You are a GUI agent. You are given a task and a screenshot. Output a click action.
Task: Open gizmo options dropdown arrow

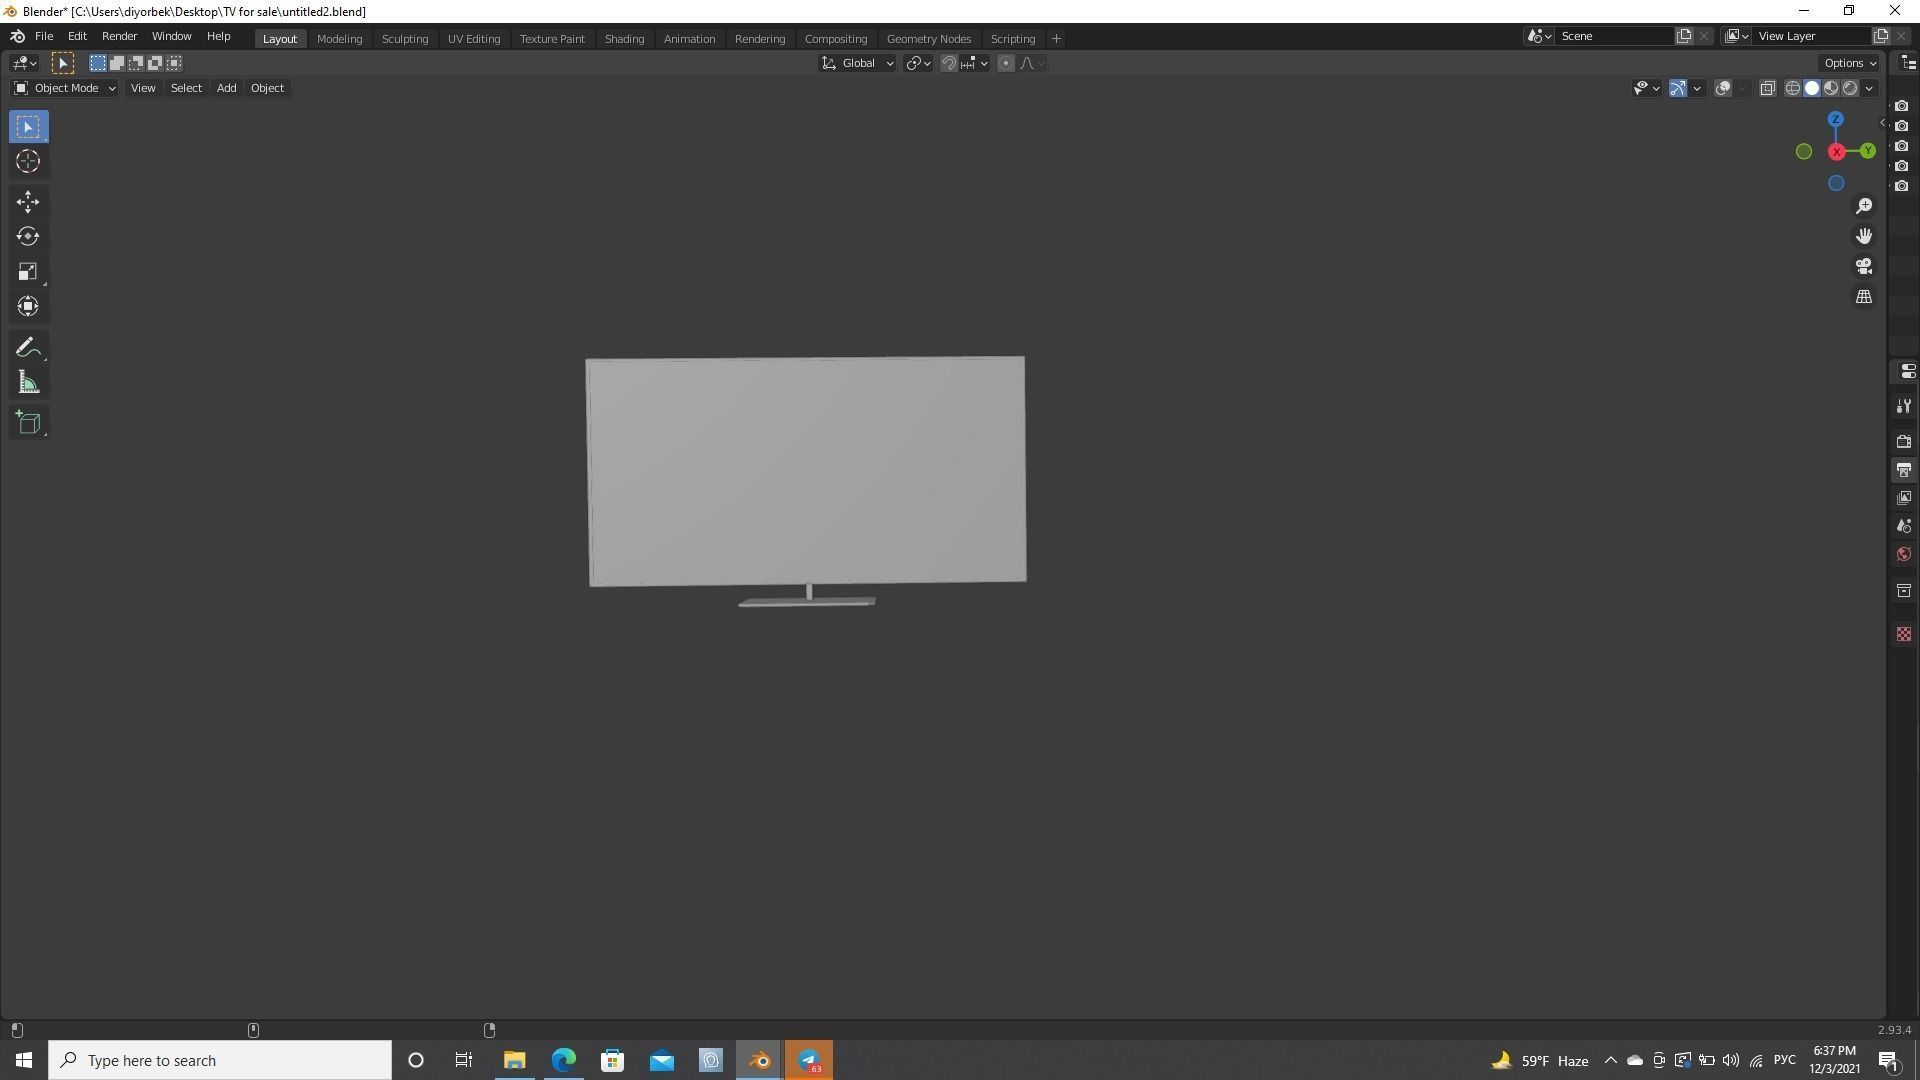tap(1697, 88)
